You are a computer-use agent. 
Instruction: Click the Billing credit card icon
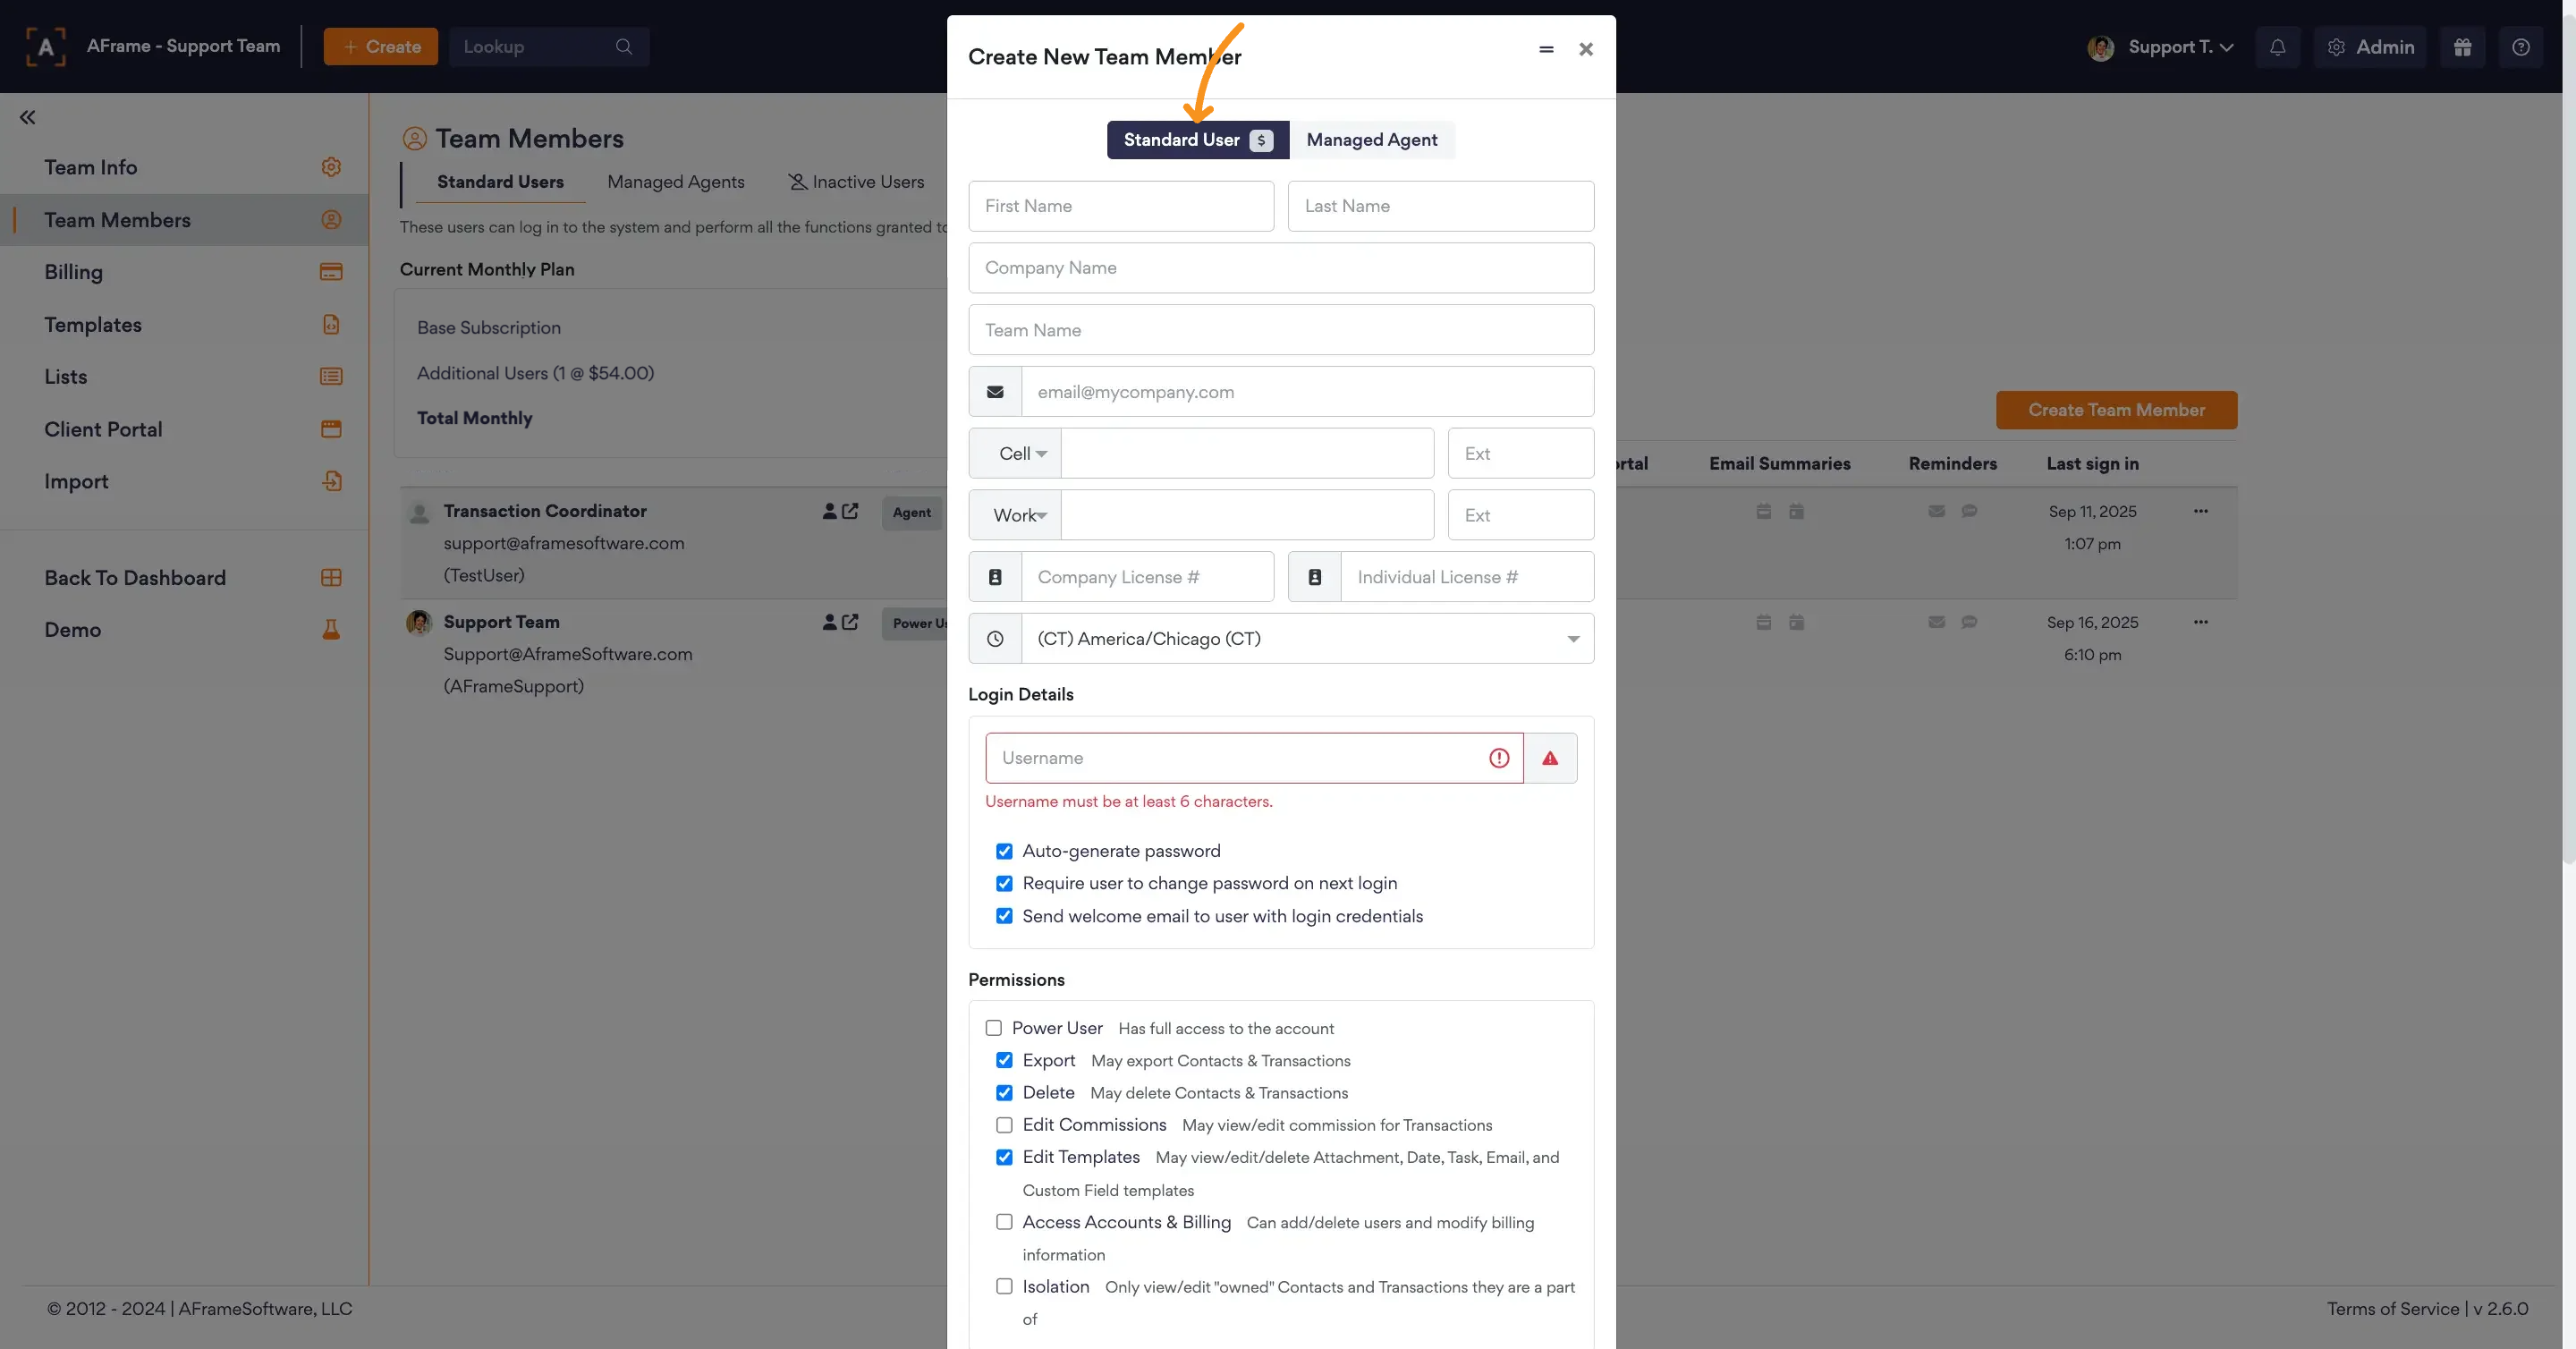[331, 272]
